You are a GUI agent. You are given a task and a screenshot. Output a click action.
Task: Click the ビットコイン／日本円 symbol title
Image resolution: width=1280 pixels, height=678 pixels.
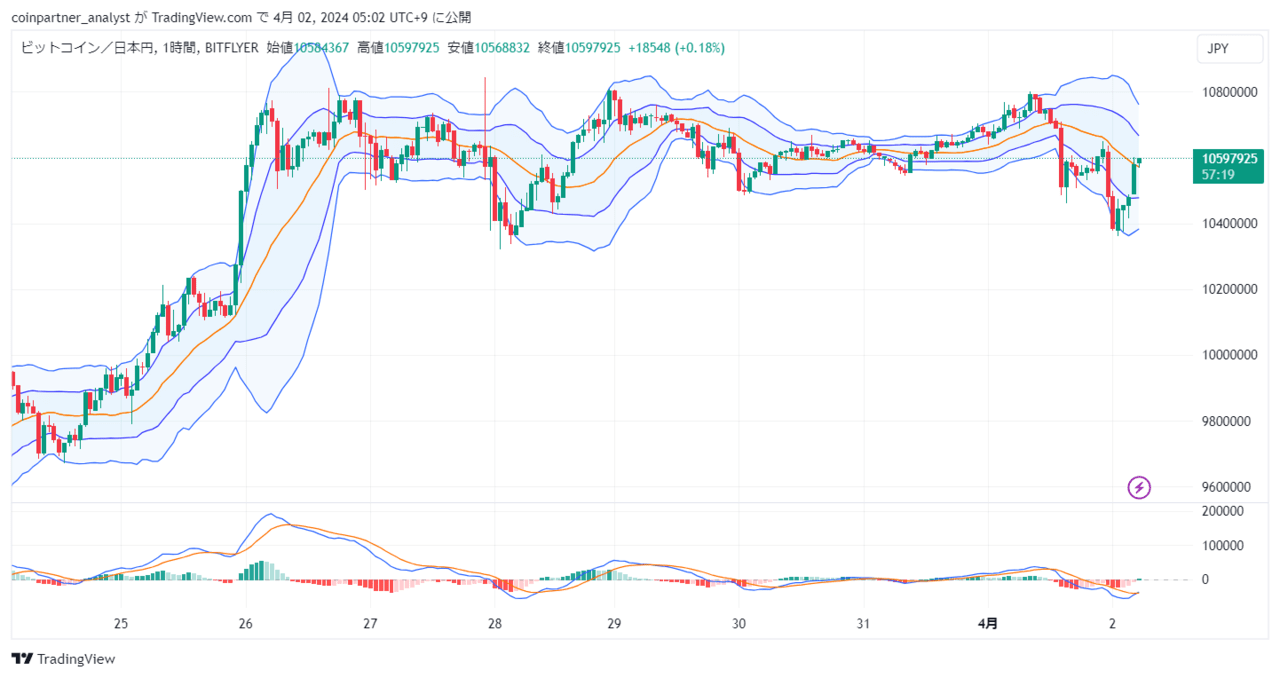pos(86,48)
